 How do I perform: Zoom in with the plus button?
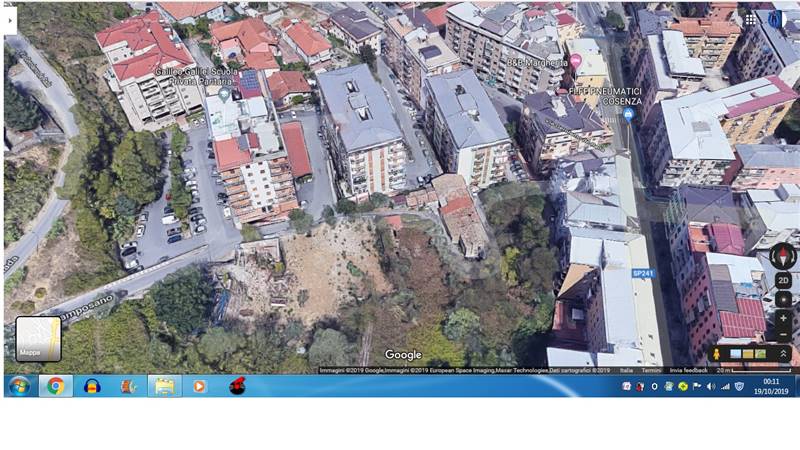(783, 317)
